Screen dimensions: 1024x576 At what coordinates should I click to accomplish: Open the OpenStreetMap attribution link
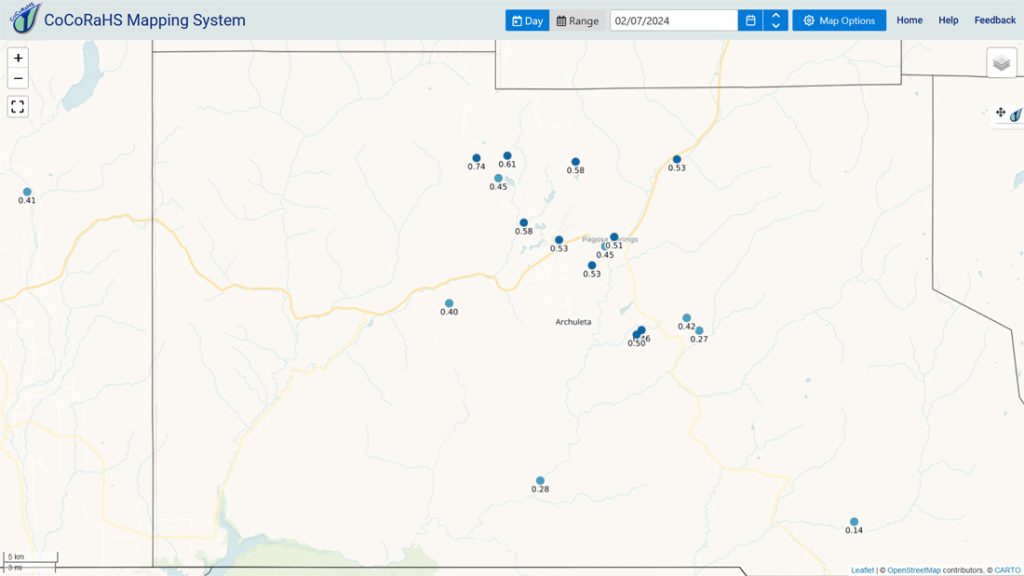click(x=914, y=570)
